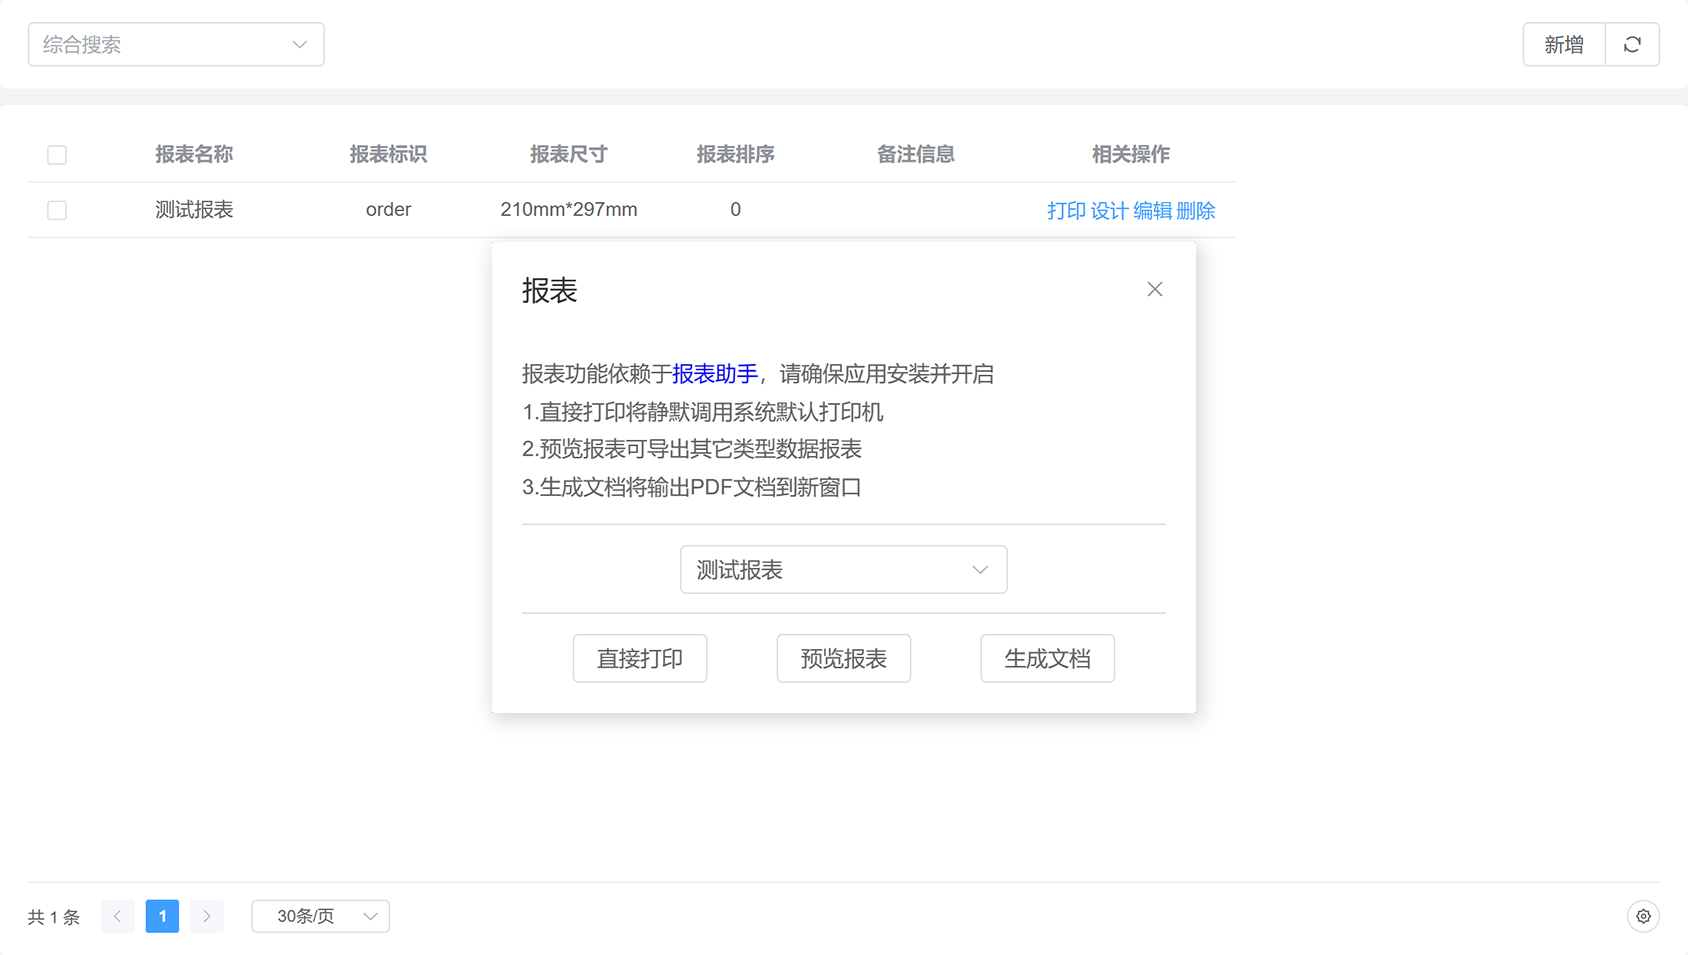Open the settings gear icon
Image resolution: width=1688 pixels, height=955 pixels.
(x=1643, y=916)
